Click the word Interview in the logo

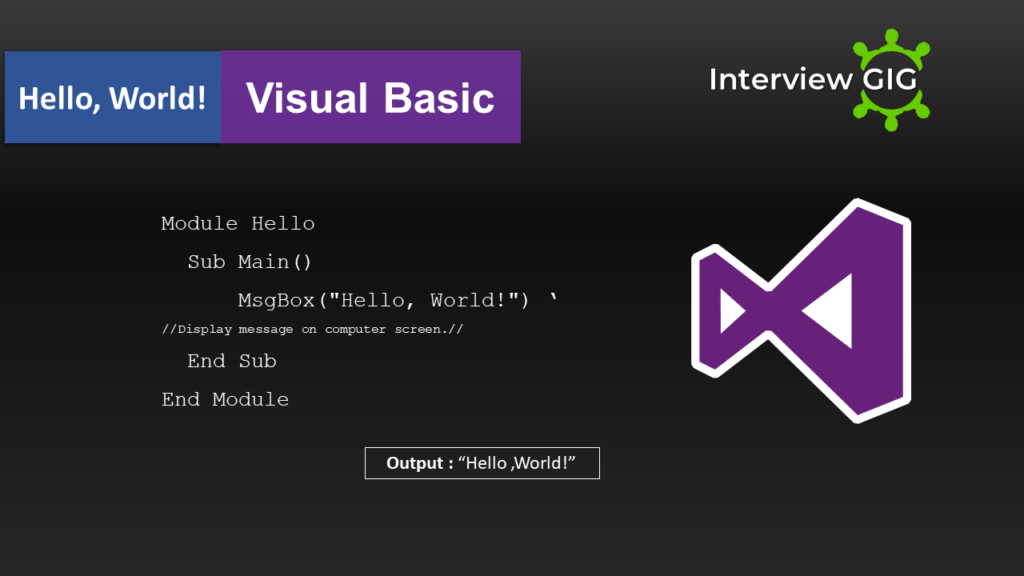coord(780,79)
